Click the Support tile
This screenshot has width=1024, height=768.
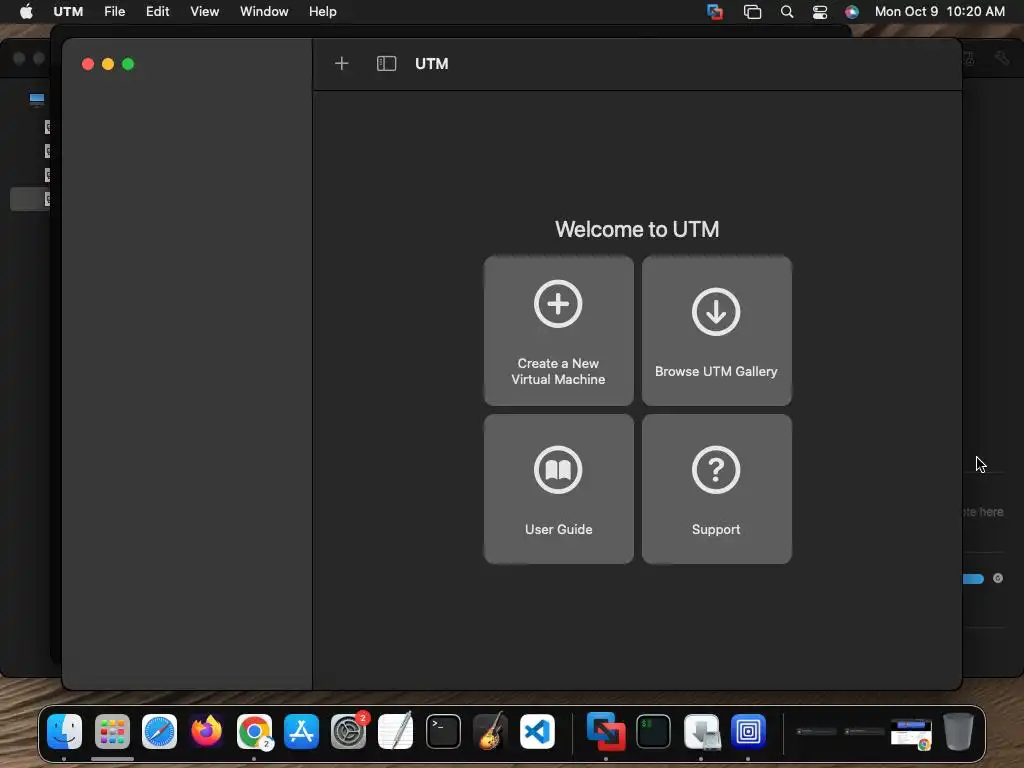[x=716, y=488]
